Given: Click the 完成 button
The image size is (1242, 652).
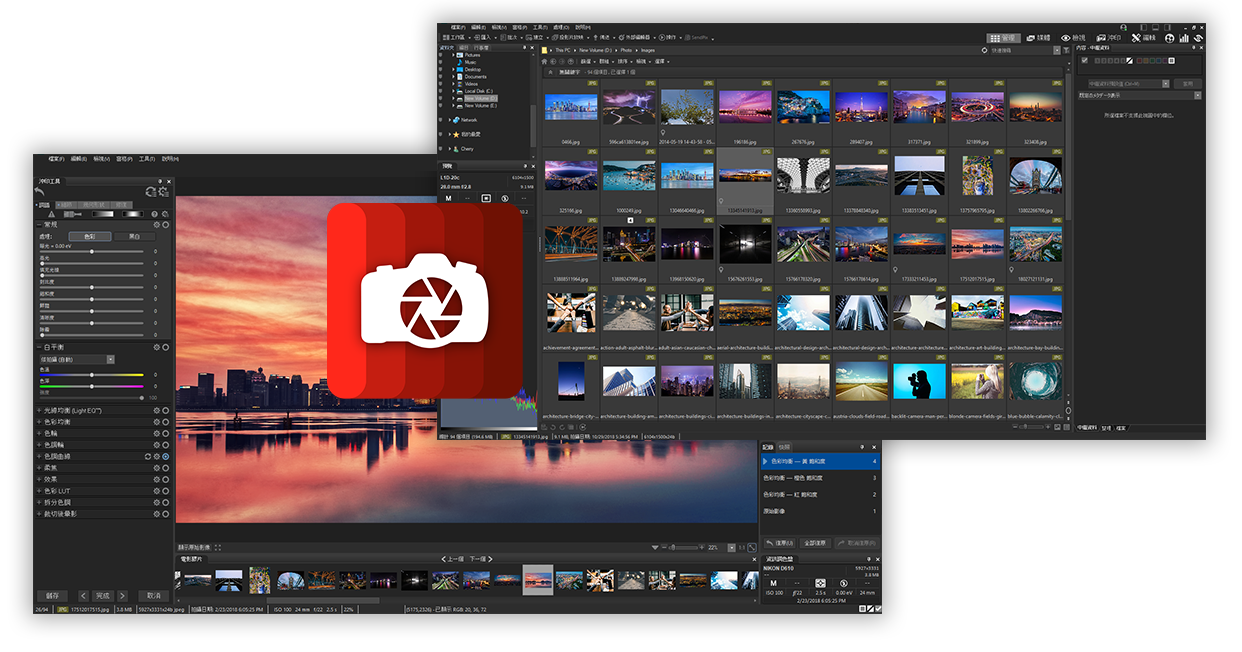Looking at the screenshot, I should (102, 595).
